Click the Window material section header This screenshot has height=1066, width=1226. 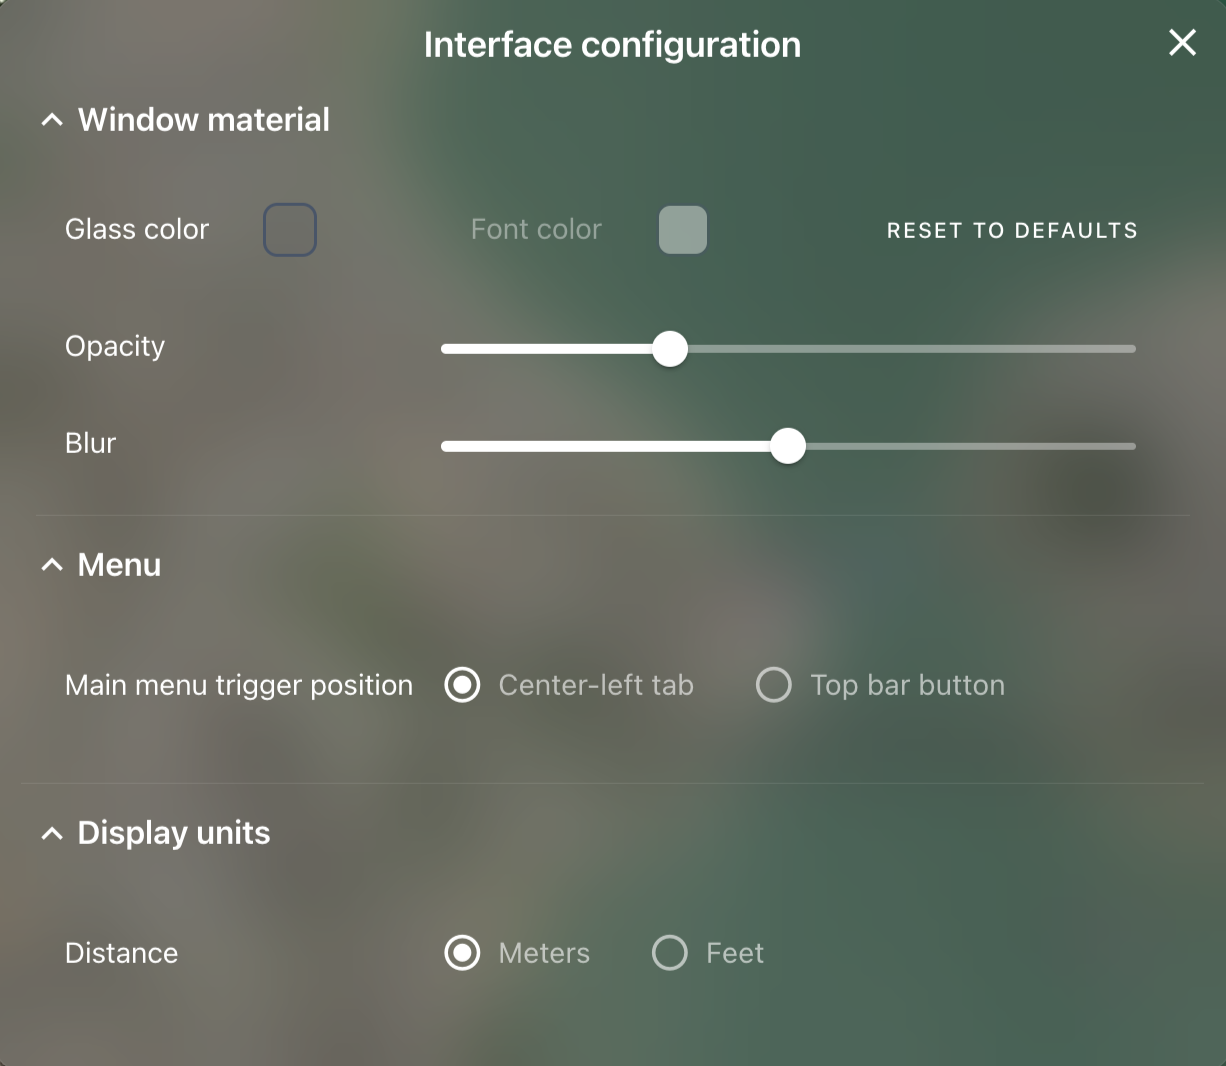pyautogui.click(x=203, y=119)
